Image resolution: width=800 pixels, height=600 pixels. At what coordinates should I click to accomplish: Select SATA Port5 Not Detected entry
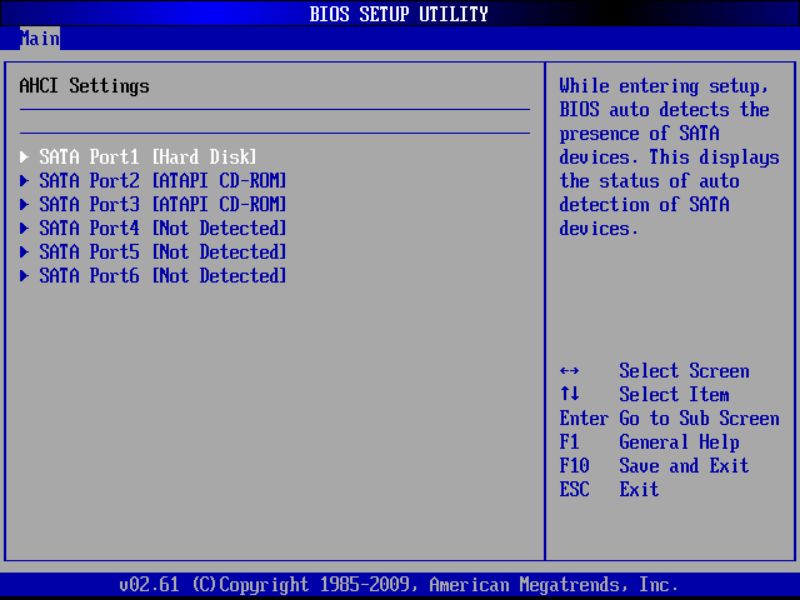coord(163,252)
